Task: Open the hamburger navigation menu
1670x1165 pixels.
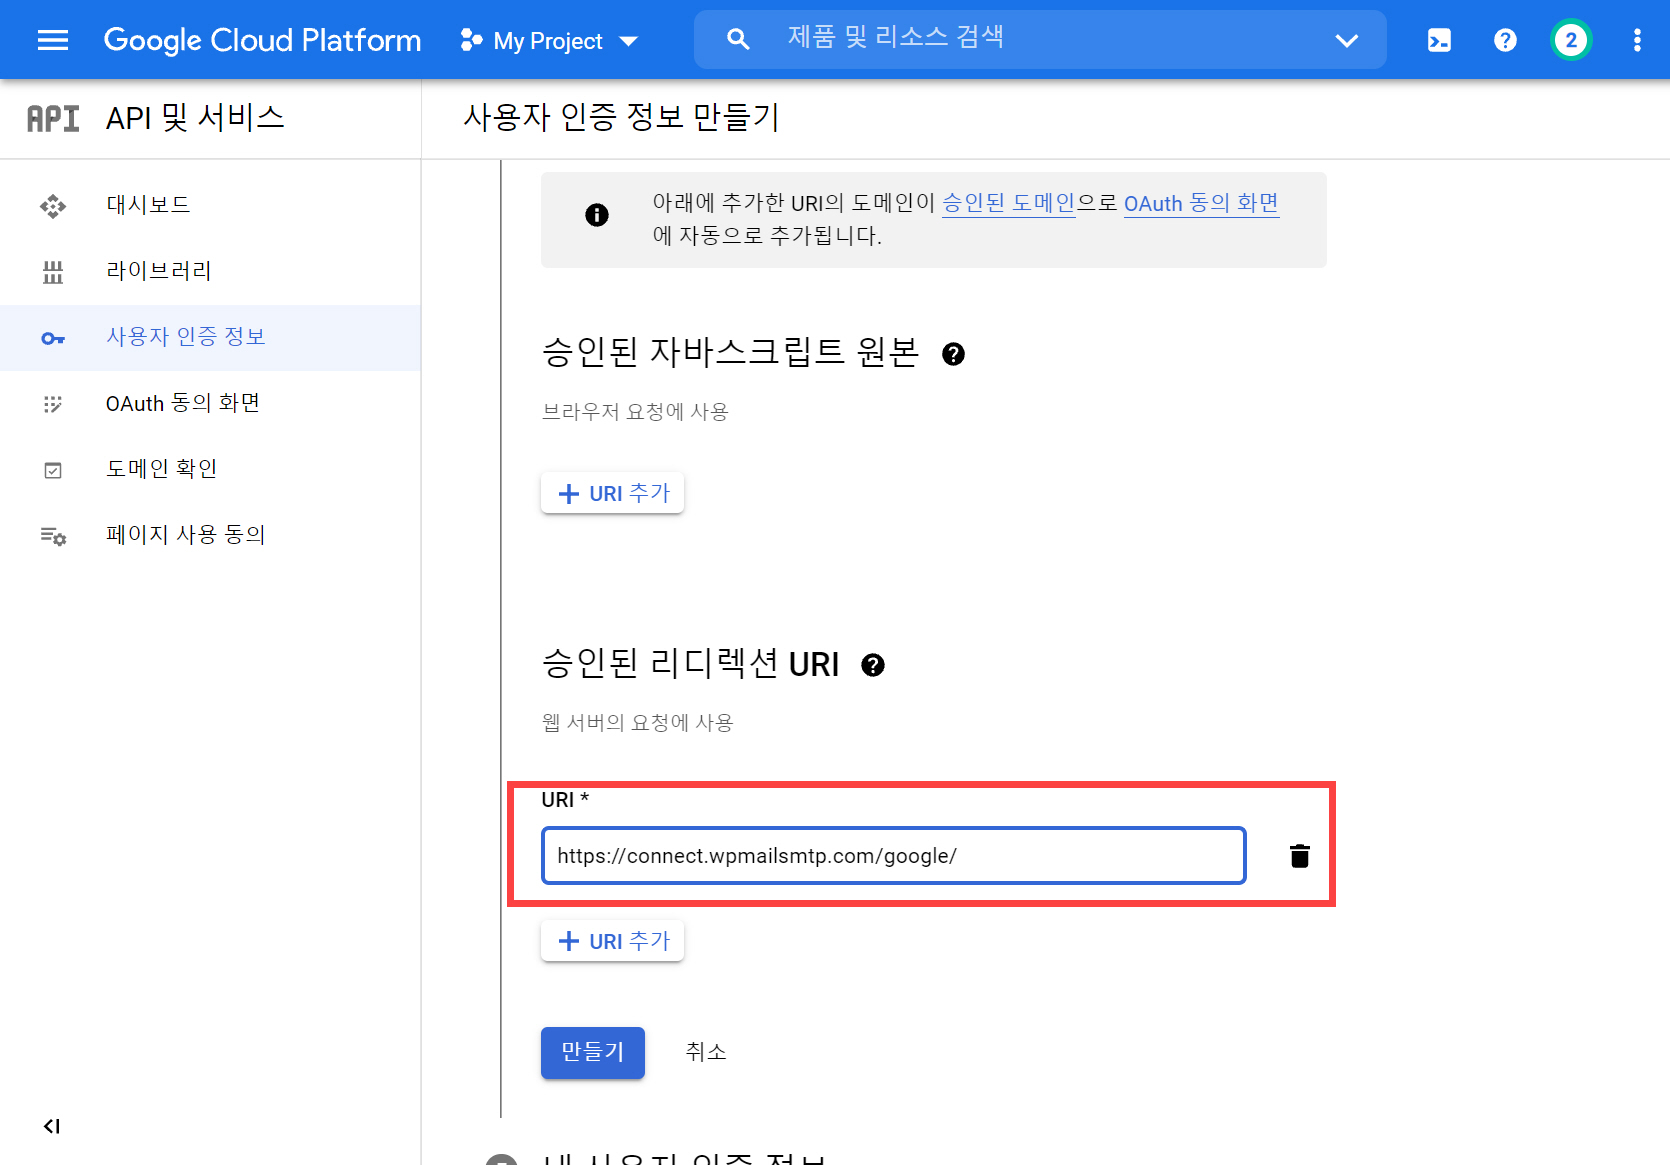Action: 52,40
